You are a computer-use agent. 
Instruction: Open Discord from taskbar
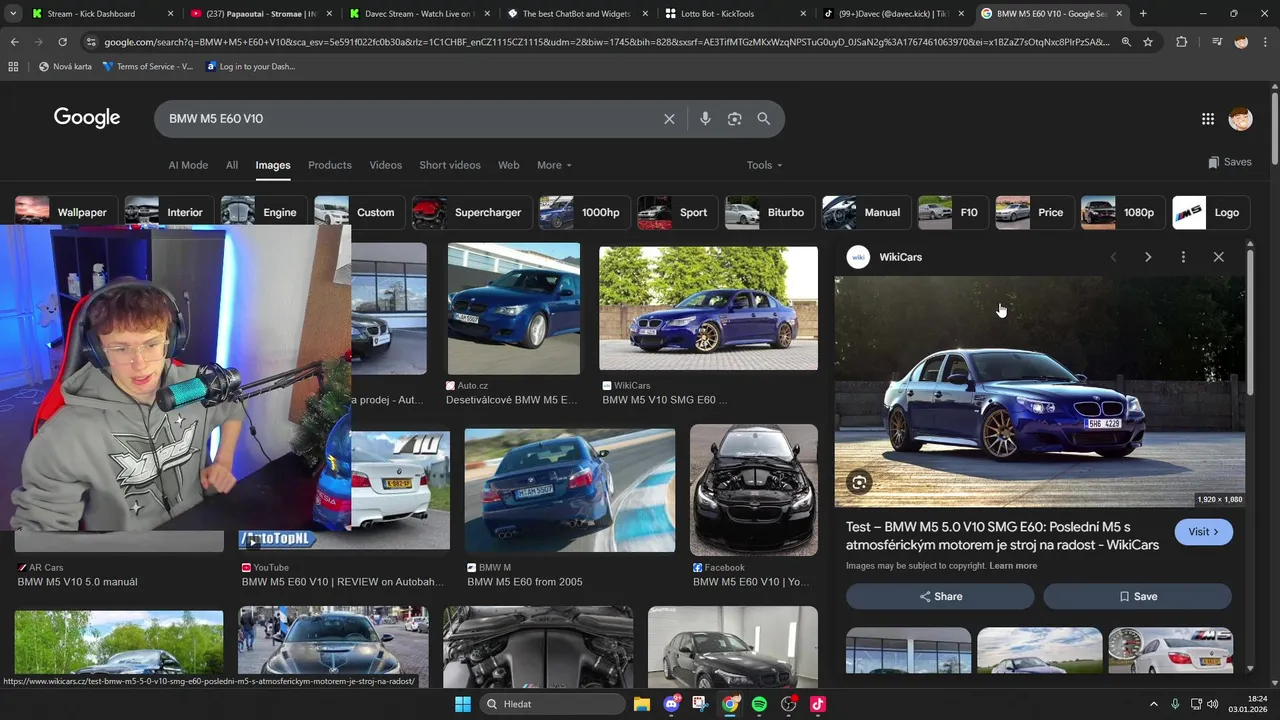tap(671, 704)
